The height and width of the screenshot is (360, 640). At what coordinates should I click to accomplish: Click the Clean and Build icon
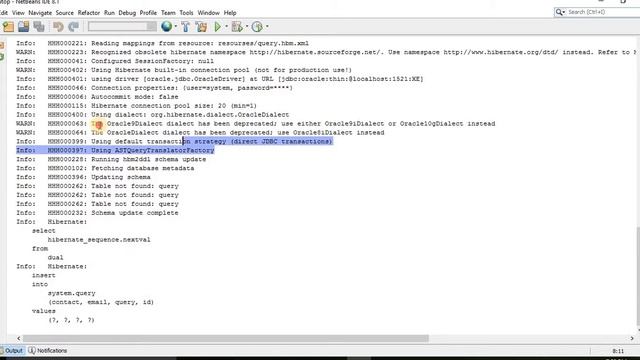(201, 27)
